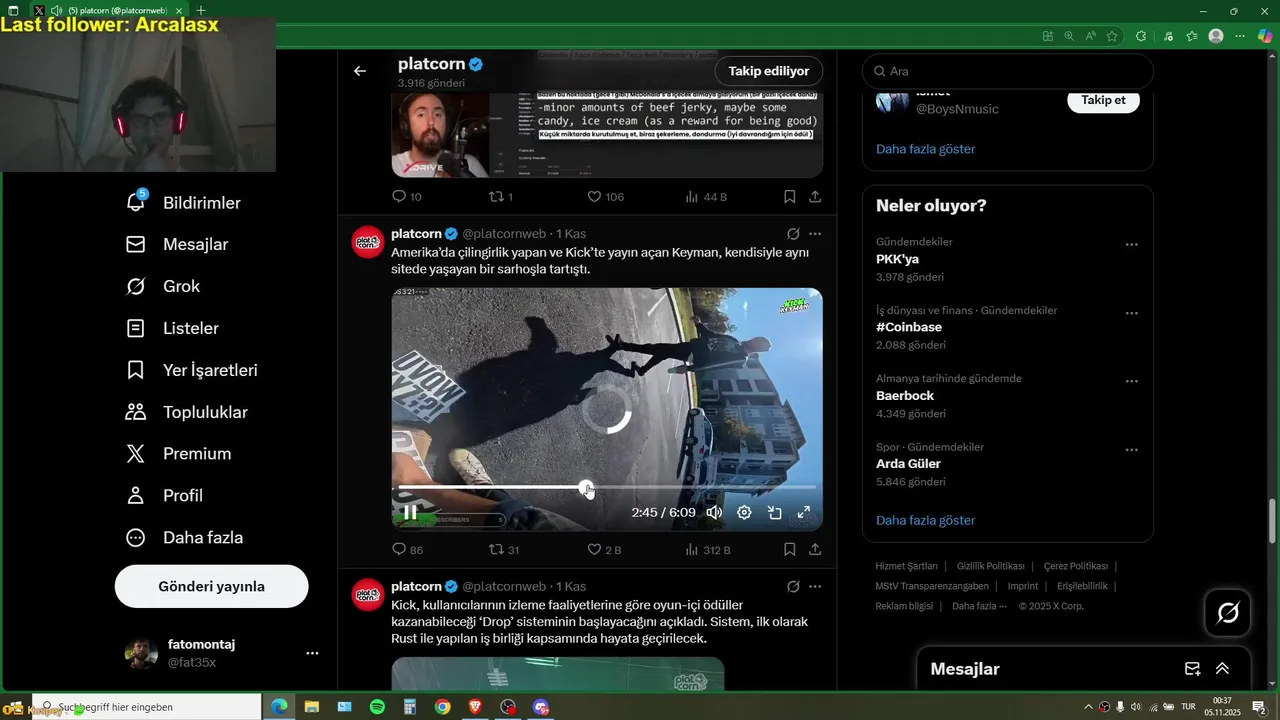1280x720 pixels.
Task: Expand the Mesajlar drawer
Action: coord(1222,669)
